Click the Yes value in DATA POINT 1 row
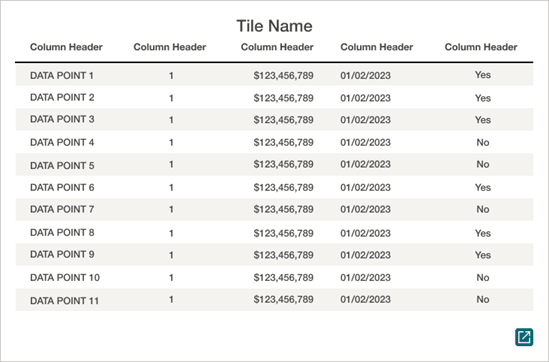Screen dimensions: 549x362 tap(483, 75)
